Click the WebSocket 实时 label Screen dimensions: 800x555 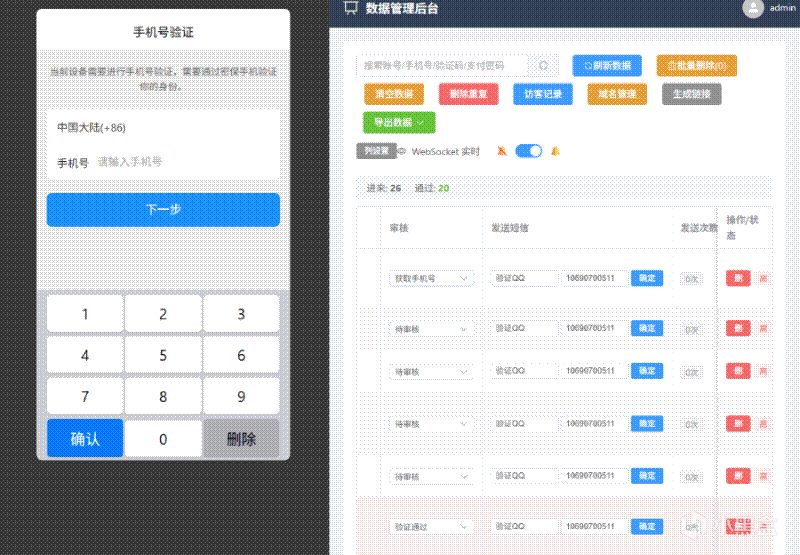445,152
